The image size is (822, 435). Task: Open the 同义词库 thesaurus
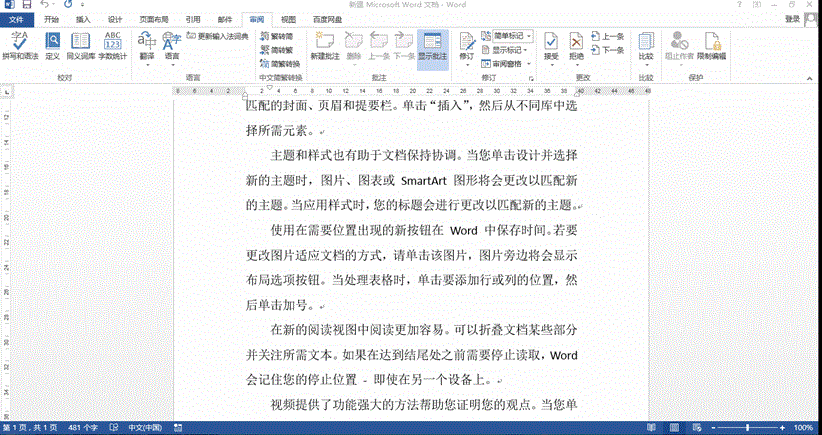(82, 45)
